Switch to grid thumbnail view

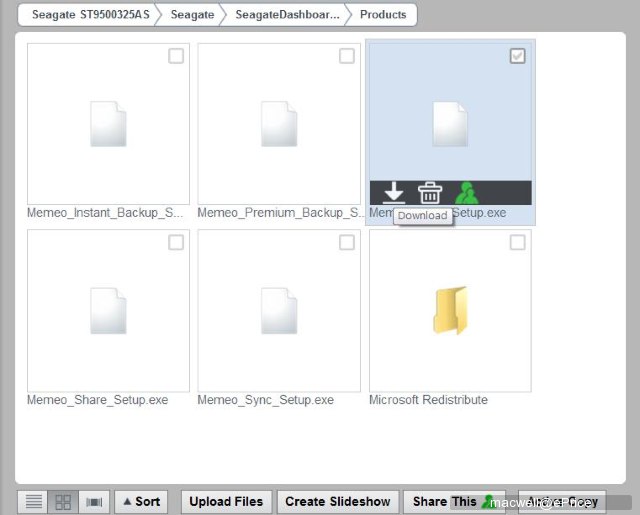pos(63,502)
